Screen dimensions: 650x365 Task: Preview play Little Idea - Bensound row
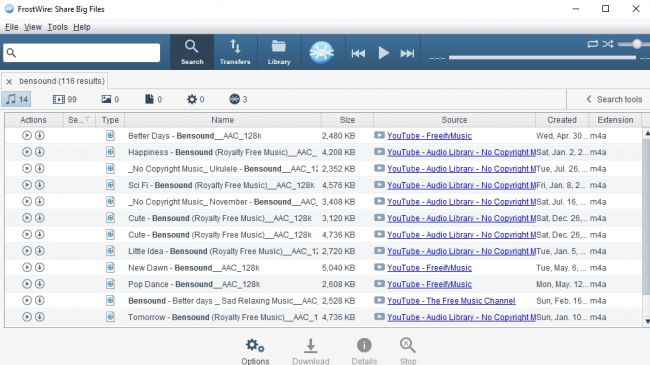[27, 251]
